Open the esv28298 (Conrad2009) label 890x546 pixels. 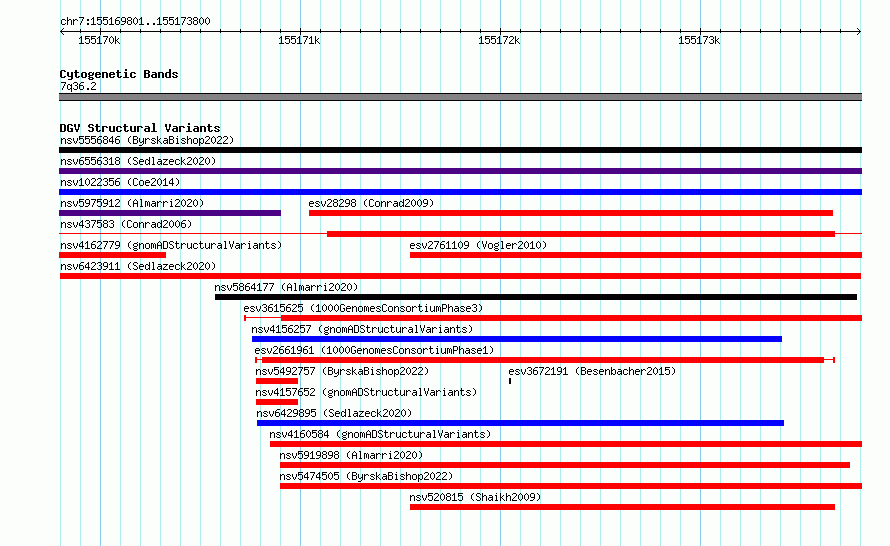pos(371,203)
